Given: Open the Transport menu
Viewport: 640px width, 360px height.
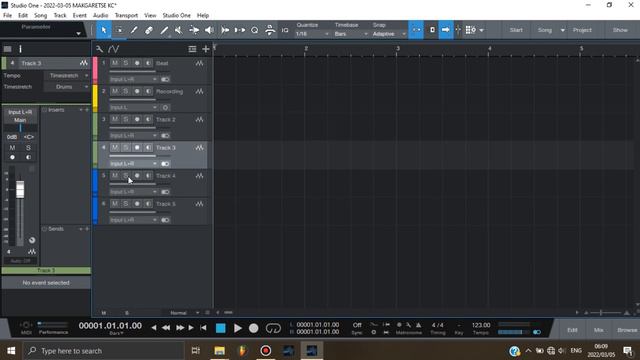Looking at the screenshot, I should point(126,16).
